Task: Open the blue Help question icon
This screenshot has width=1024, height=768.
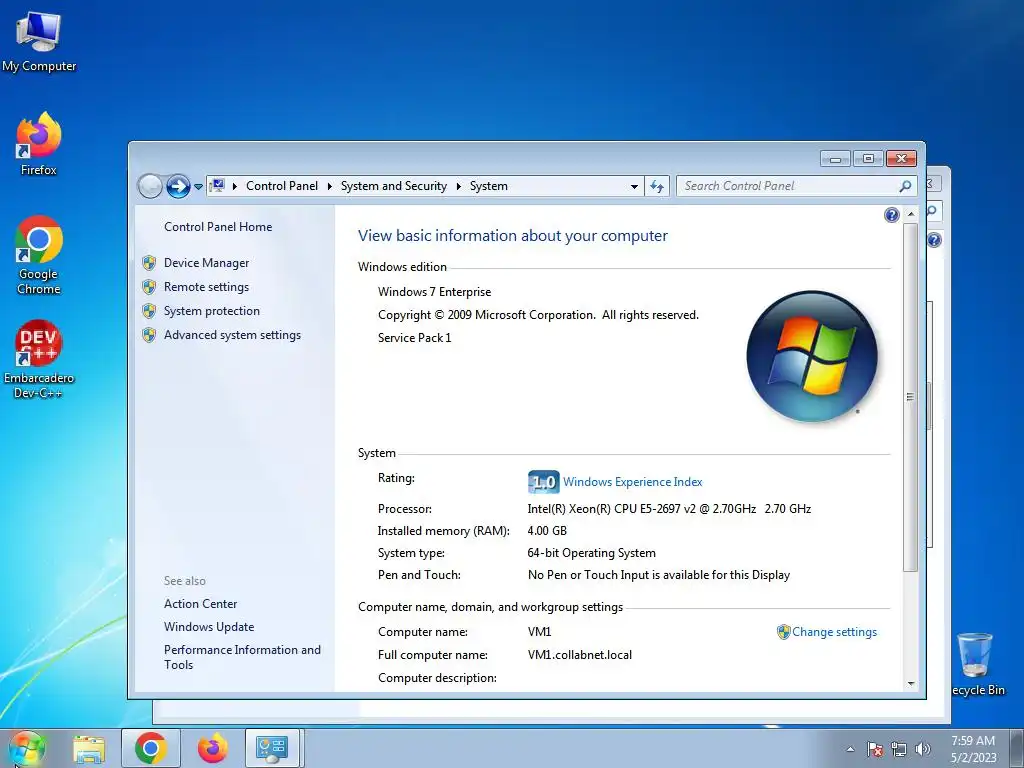Action: (891, 215)
